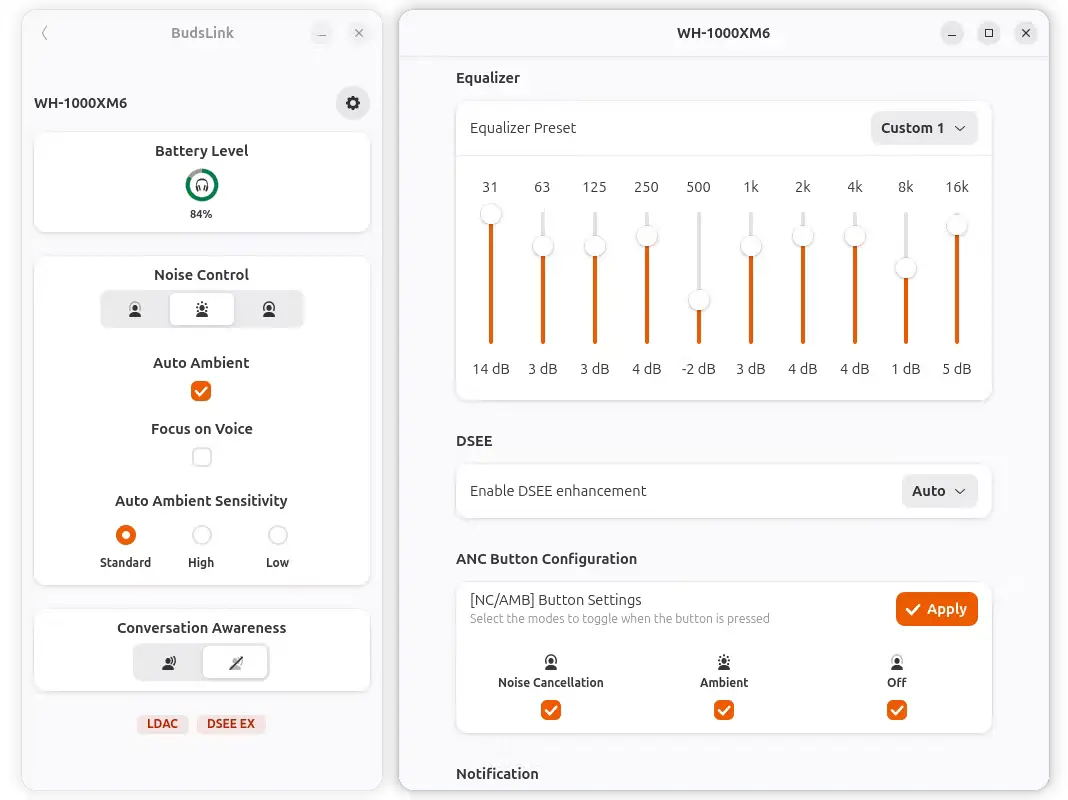Maximize the WH-1000XM6 settings window
The height and width of the screenshot is (800, 1068).
click(x=989, y=33)
